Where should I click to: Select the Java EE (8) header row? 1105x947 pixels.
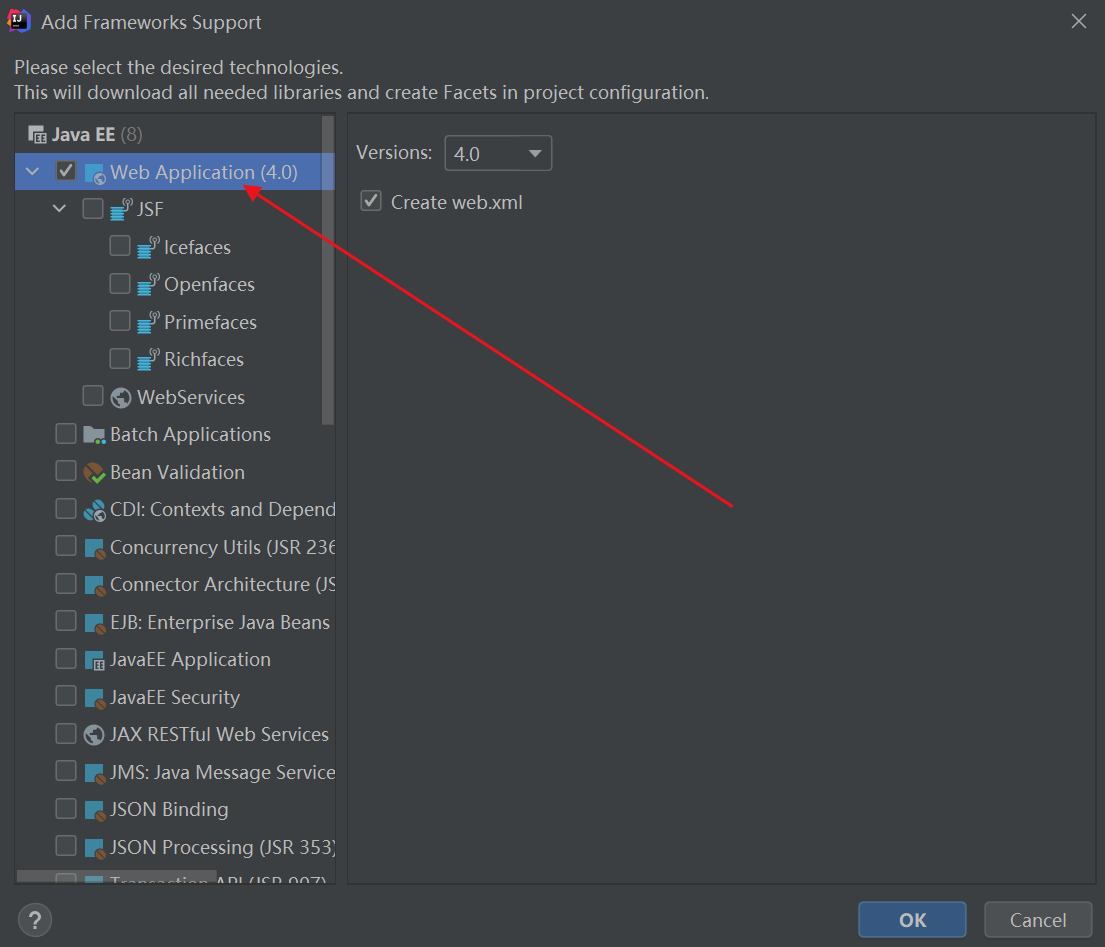175,134
